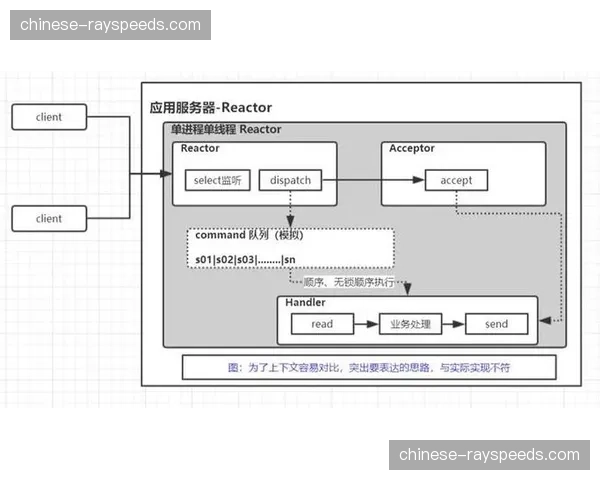Click the upper client box
The image size is (600, 480).
[x=49, y=117]
